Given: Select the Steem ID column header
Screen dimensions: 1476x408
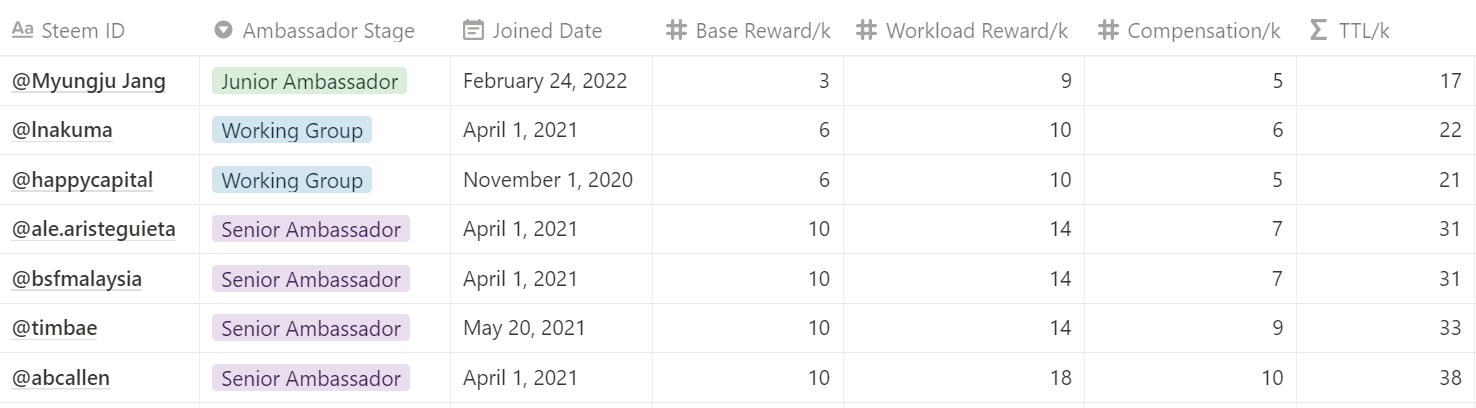Looking at the screenshot, I should [83, 30].
